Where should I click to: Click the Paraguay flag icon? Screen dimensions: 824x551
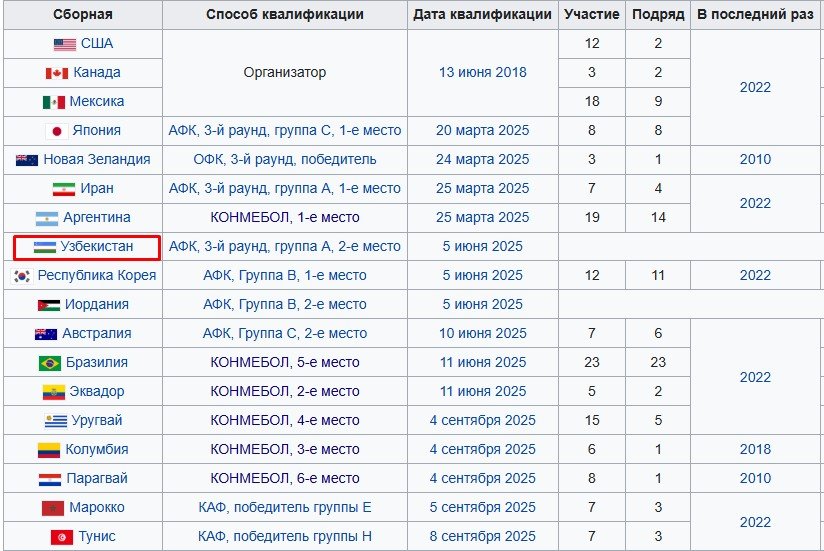click(50, 480)
